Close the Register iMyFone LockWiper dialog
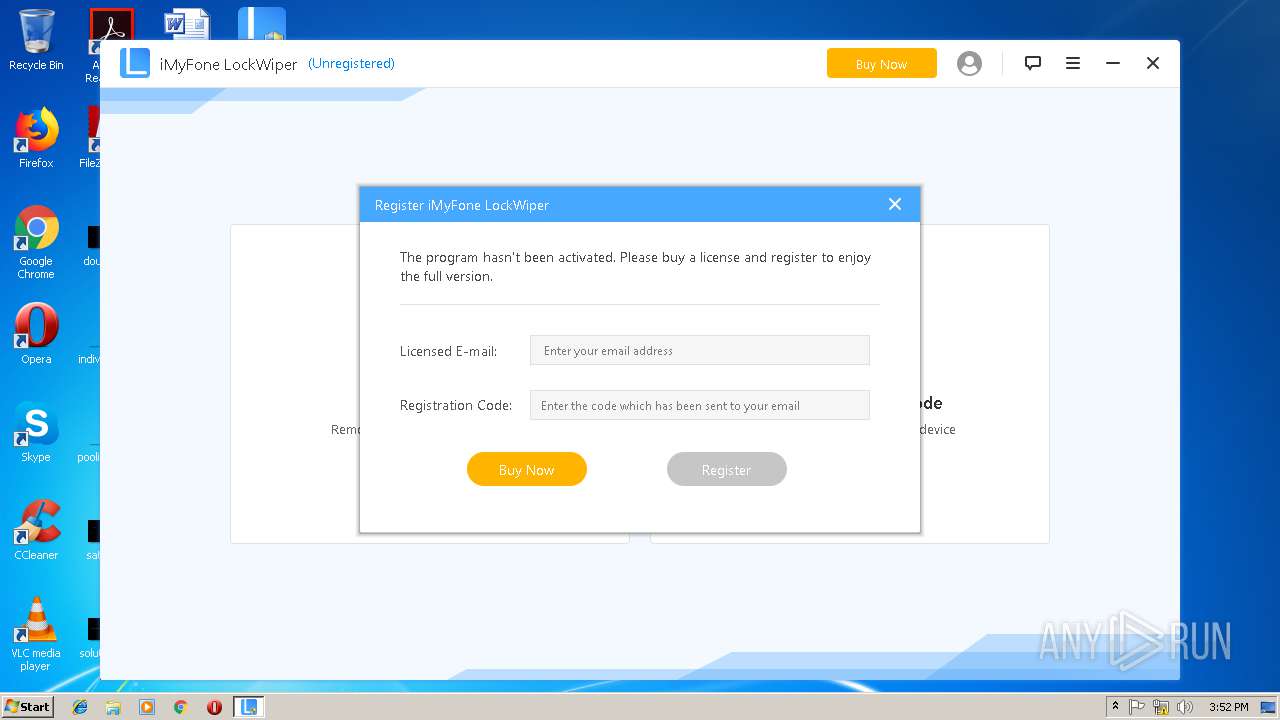Image resolution: width=1280 pixels, height=720 pixels. pyautogui.click(x=895, y=204)
